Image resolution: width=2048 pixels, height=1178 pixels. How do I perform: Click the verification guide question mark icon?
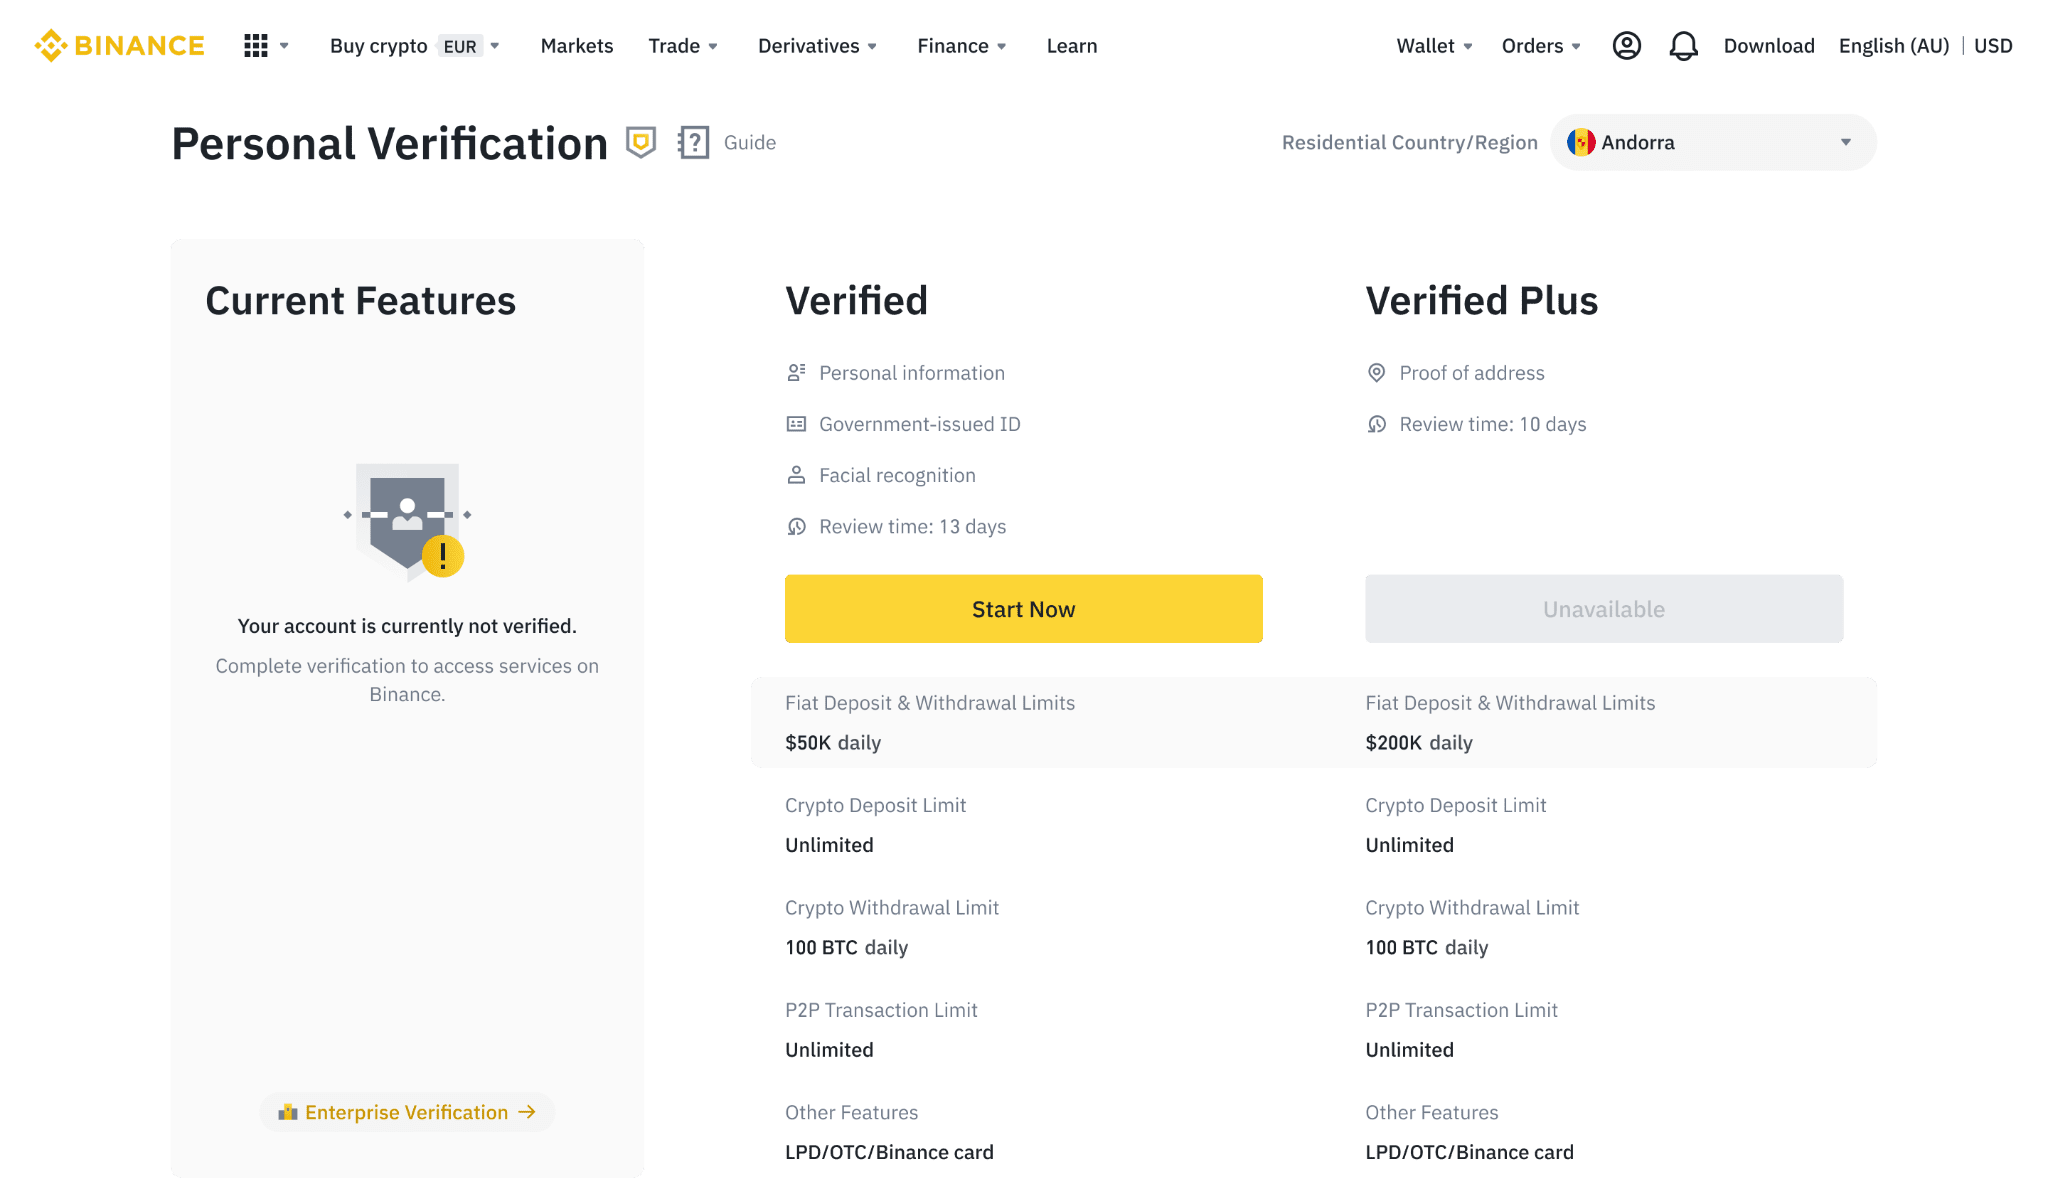pos(692,141)
